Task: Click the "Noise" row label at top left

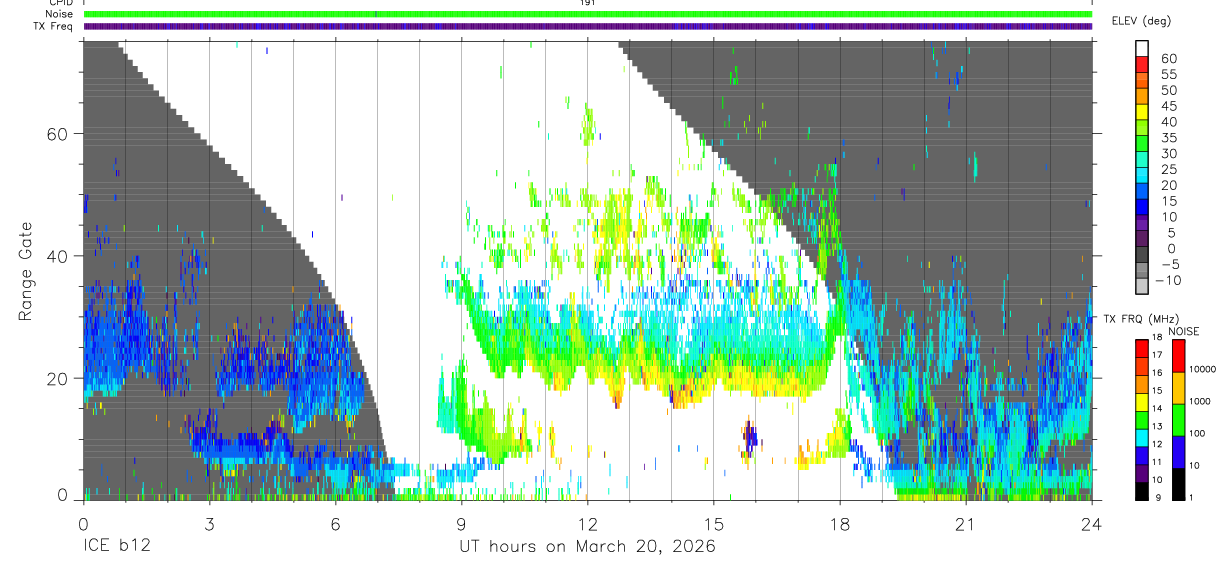Action: [59, 14]
